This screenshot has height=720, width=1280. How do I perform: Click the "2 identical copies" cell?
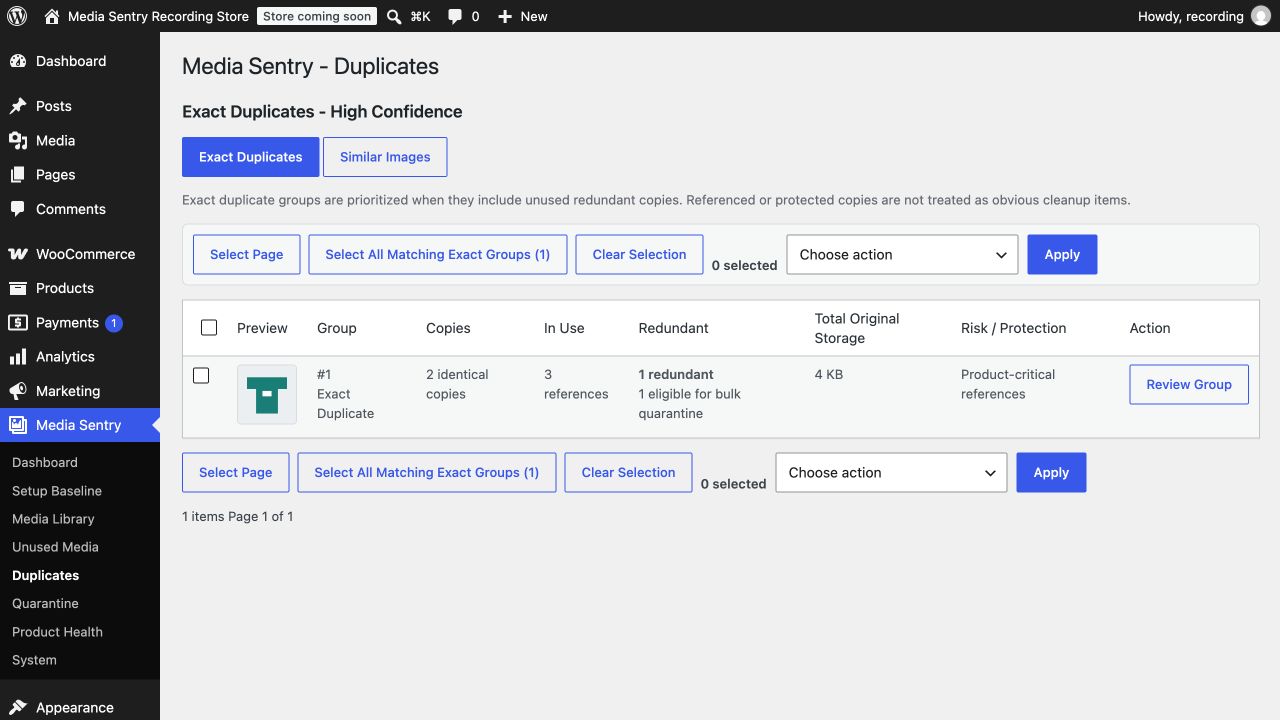pyautogui.click(x=457, y=384)
